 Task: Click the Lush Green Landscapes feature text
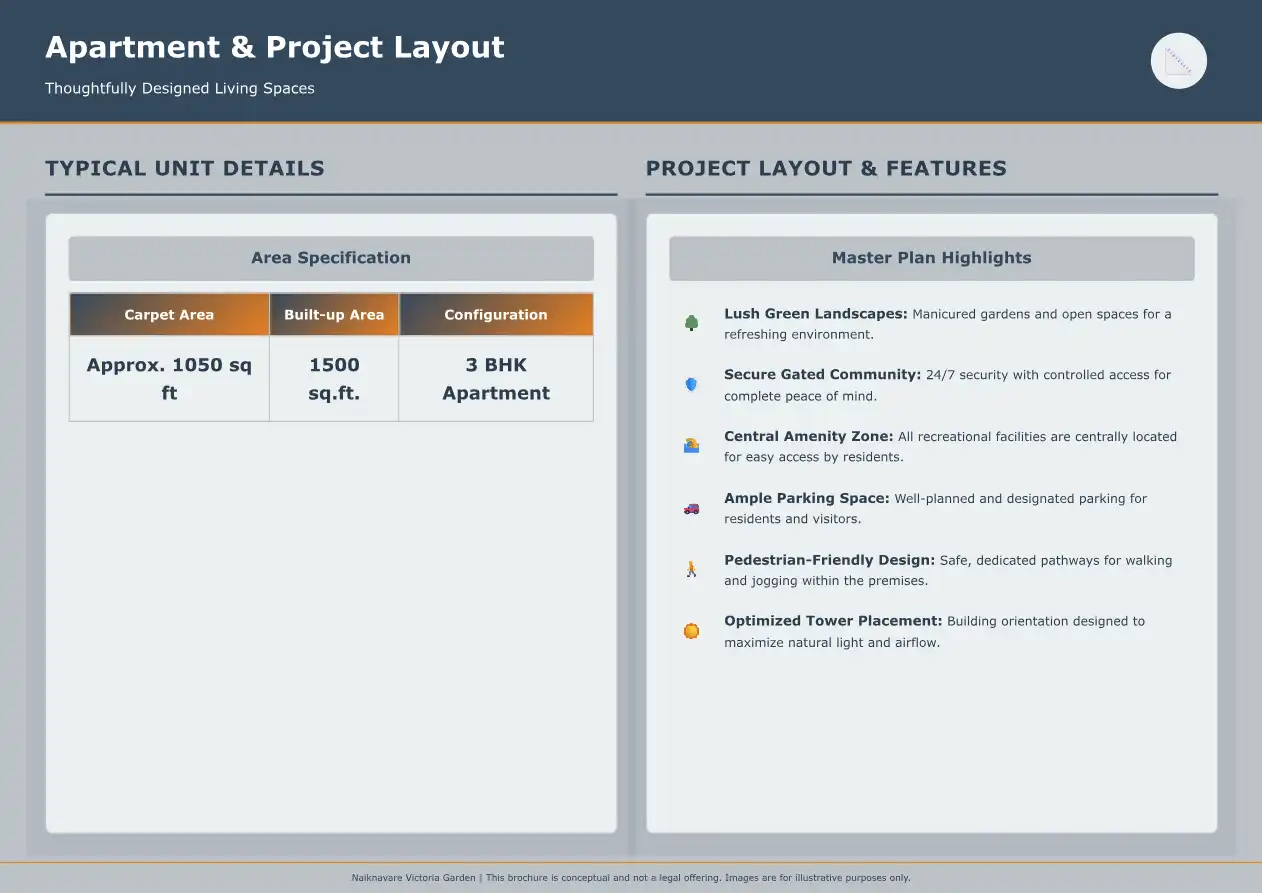[947, 323]
